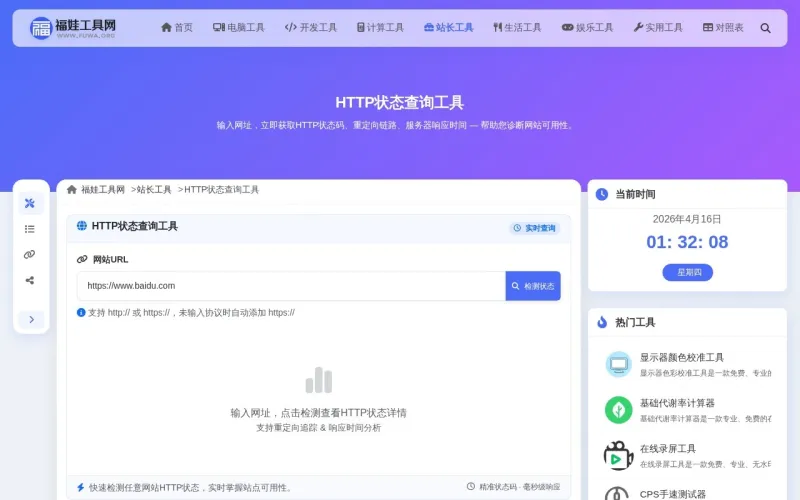Click the 实时查询 badge
800x500 pixels.
(534, 228)
